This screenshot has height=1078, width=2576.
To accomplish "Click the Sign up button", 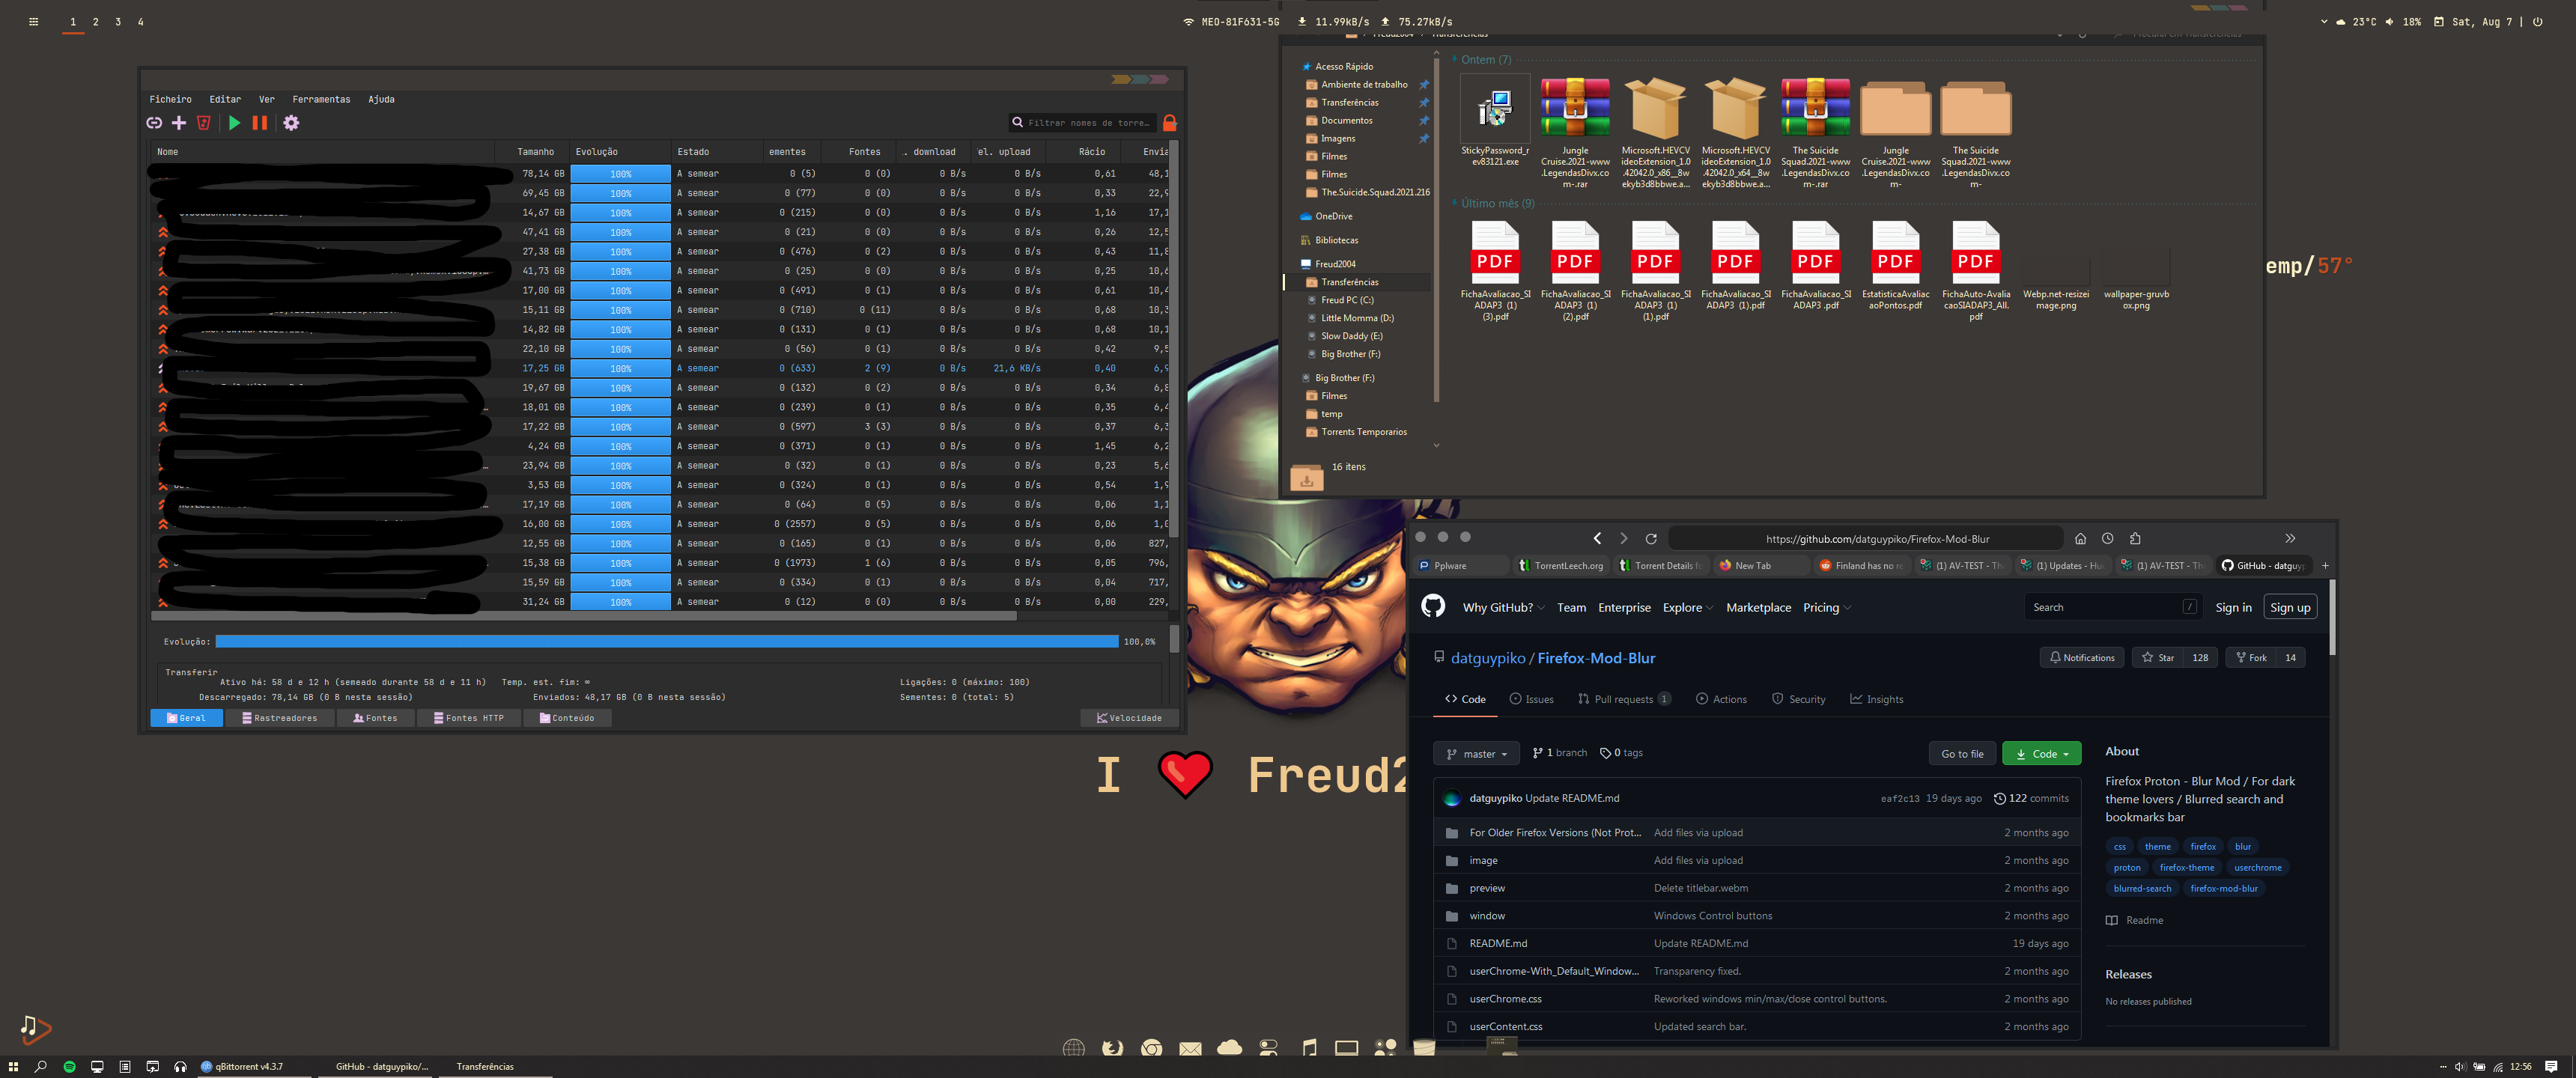I will [2289, 608].
